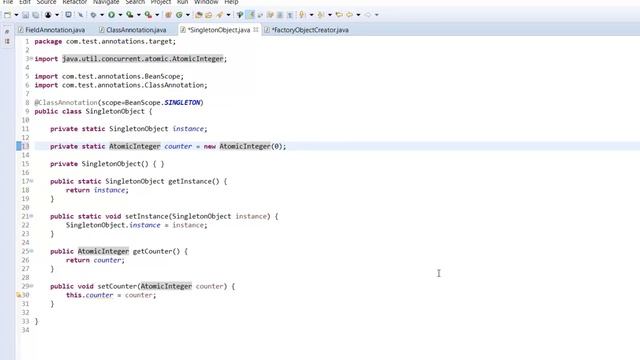Open the Search dropdown arrow
This screenshot has height=360, width=640.
click(x=228, y=15)
